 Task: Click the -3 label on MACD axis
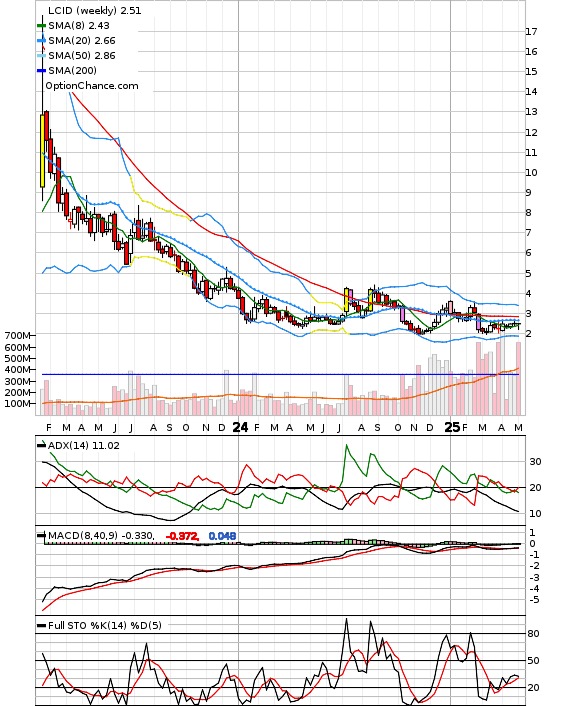[x=534, y=577]
